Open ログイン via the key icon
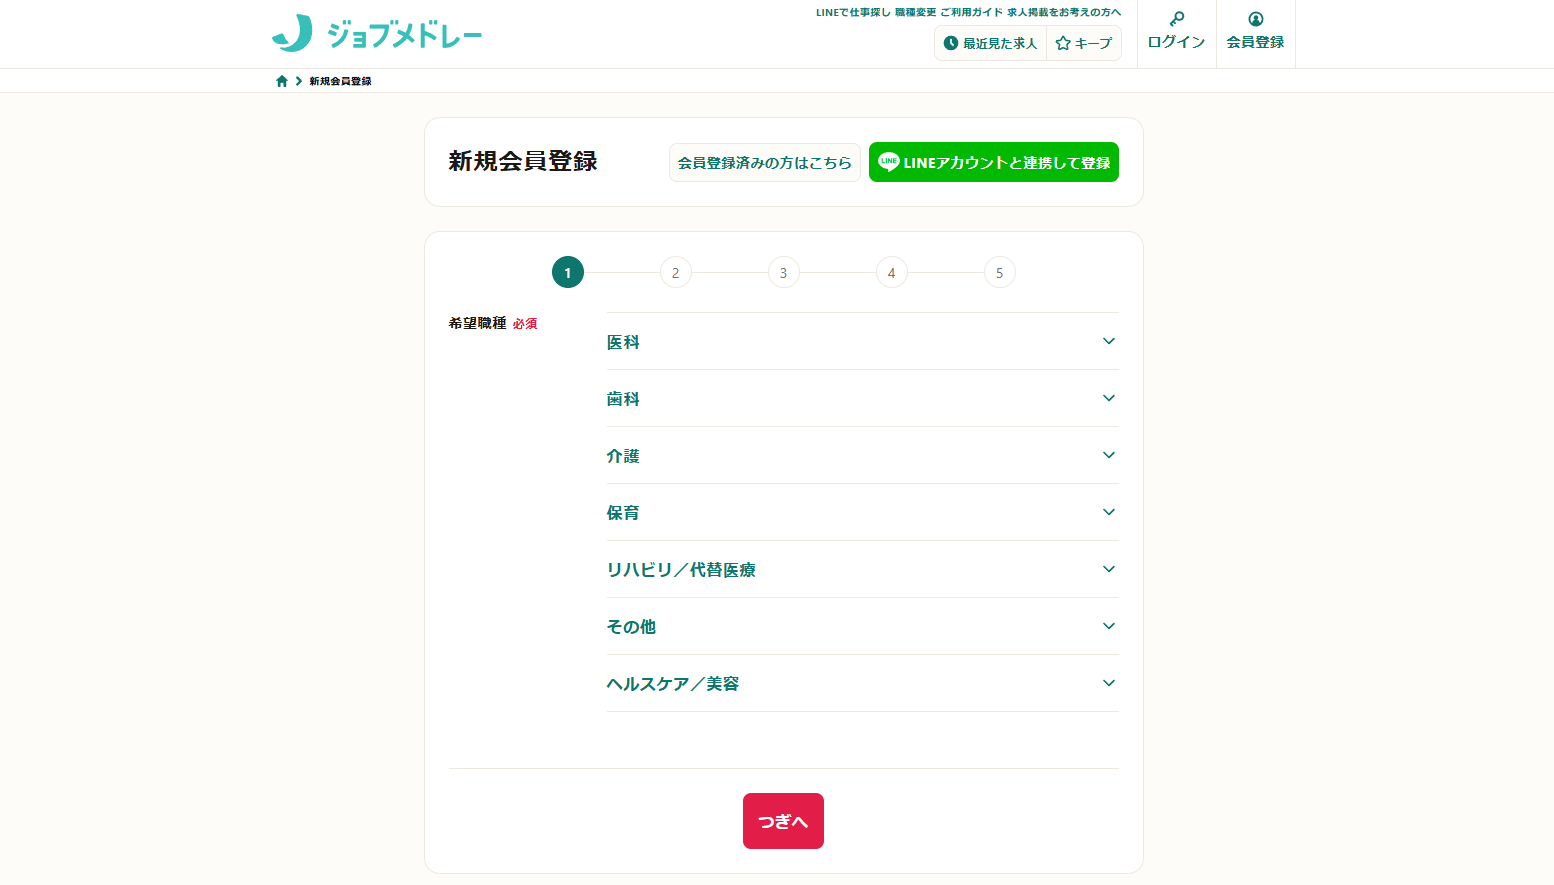The width and height of the screenshot is (1554, 885). point(1176,19)
